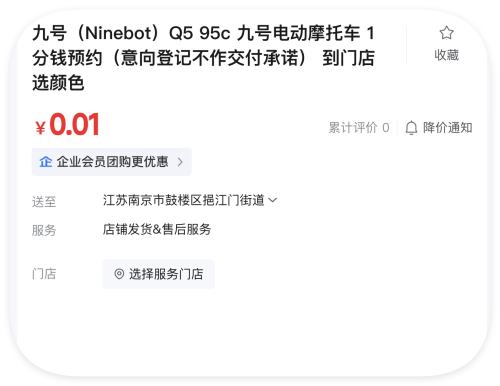The width and height of the screenshot is (500, 386).
Task: Click the 服务 service label
Action: pos(44,230)
